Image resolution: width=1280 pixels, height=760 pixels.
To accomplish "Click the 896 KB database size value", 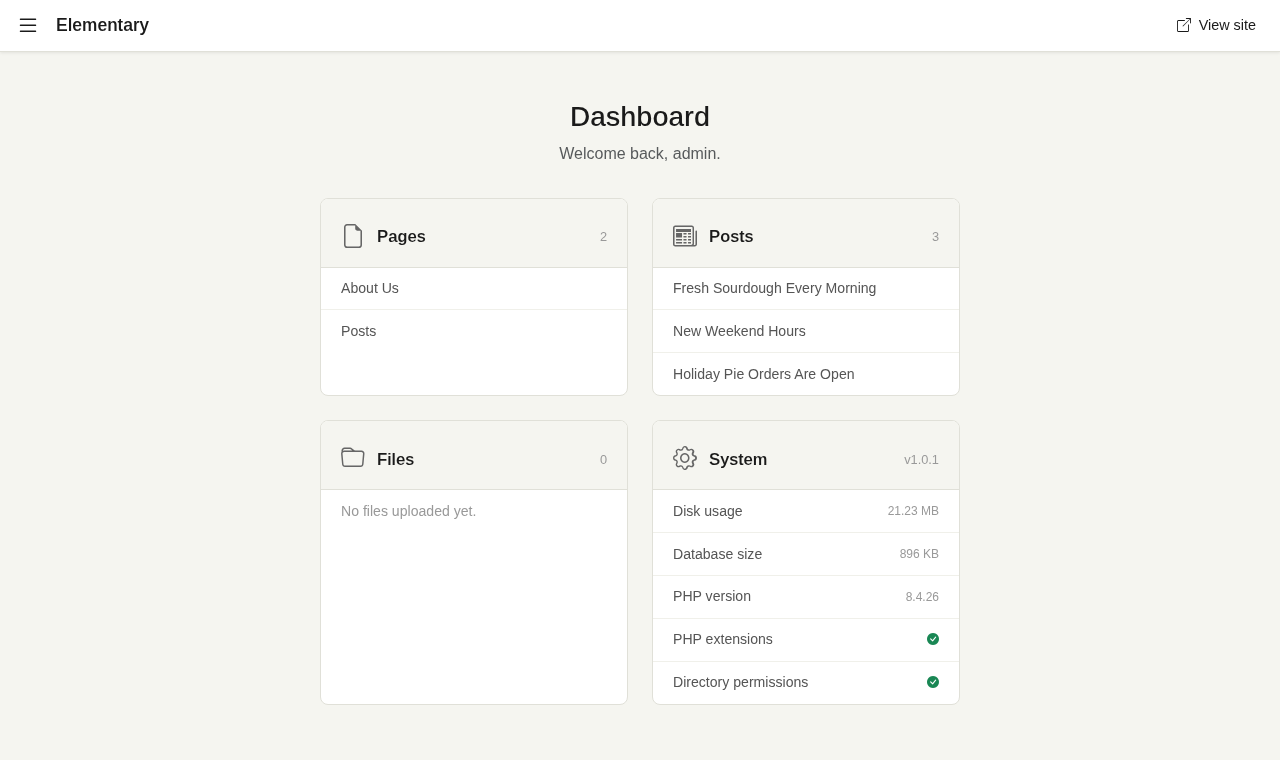I will [919, 554].
